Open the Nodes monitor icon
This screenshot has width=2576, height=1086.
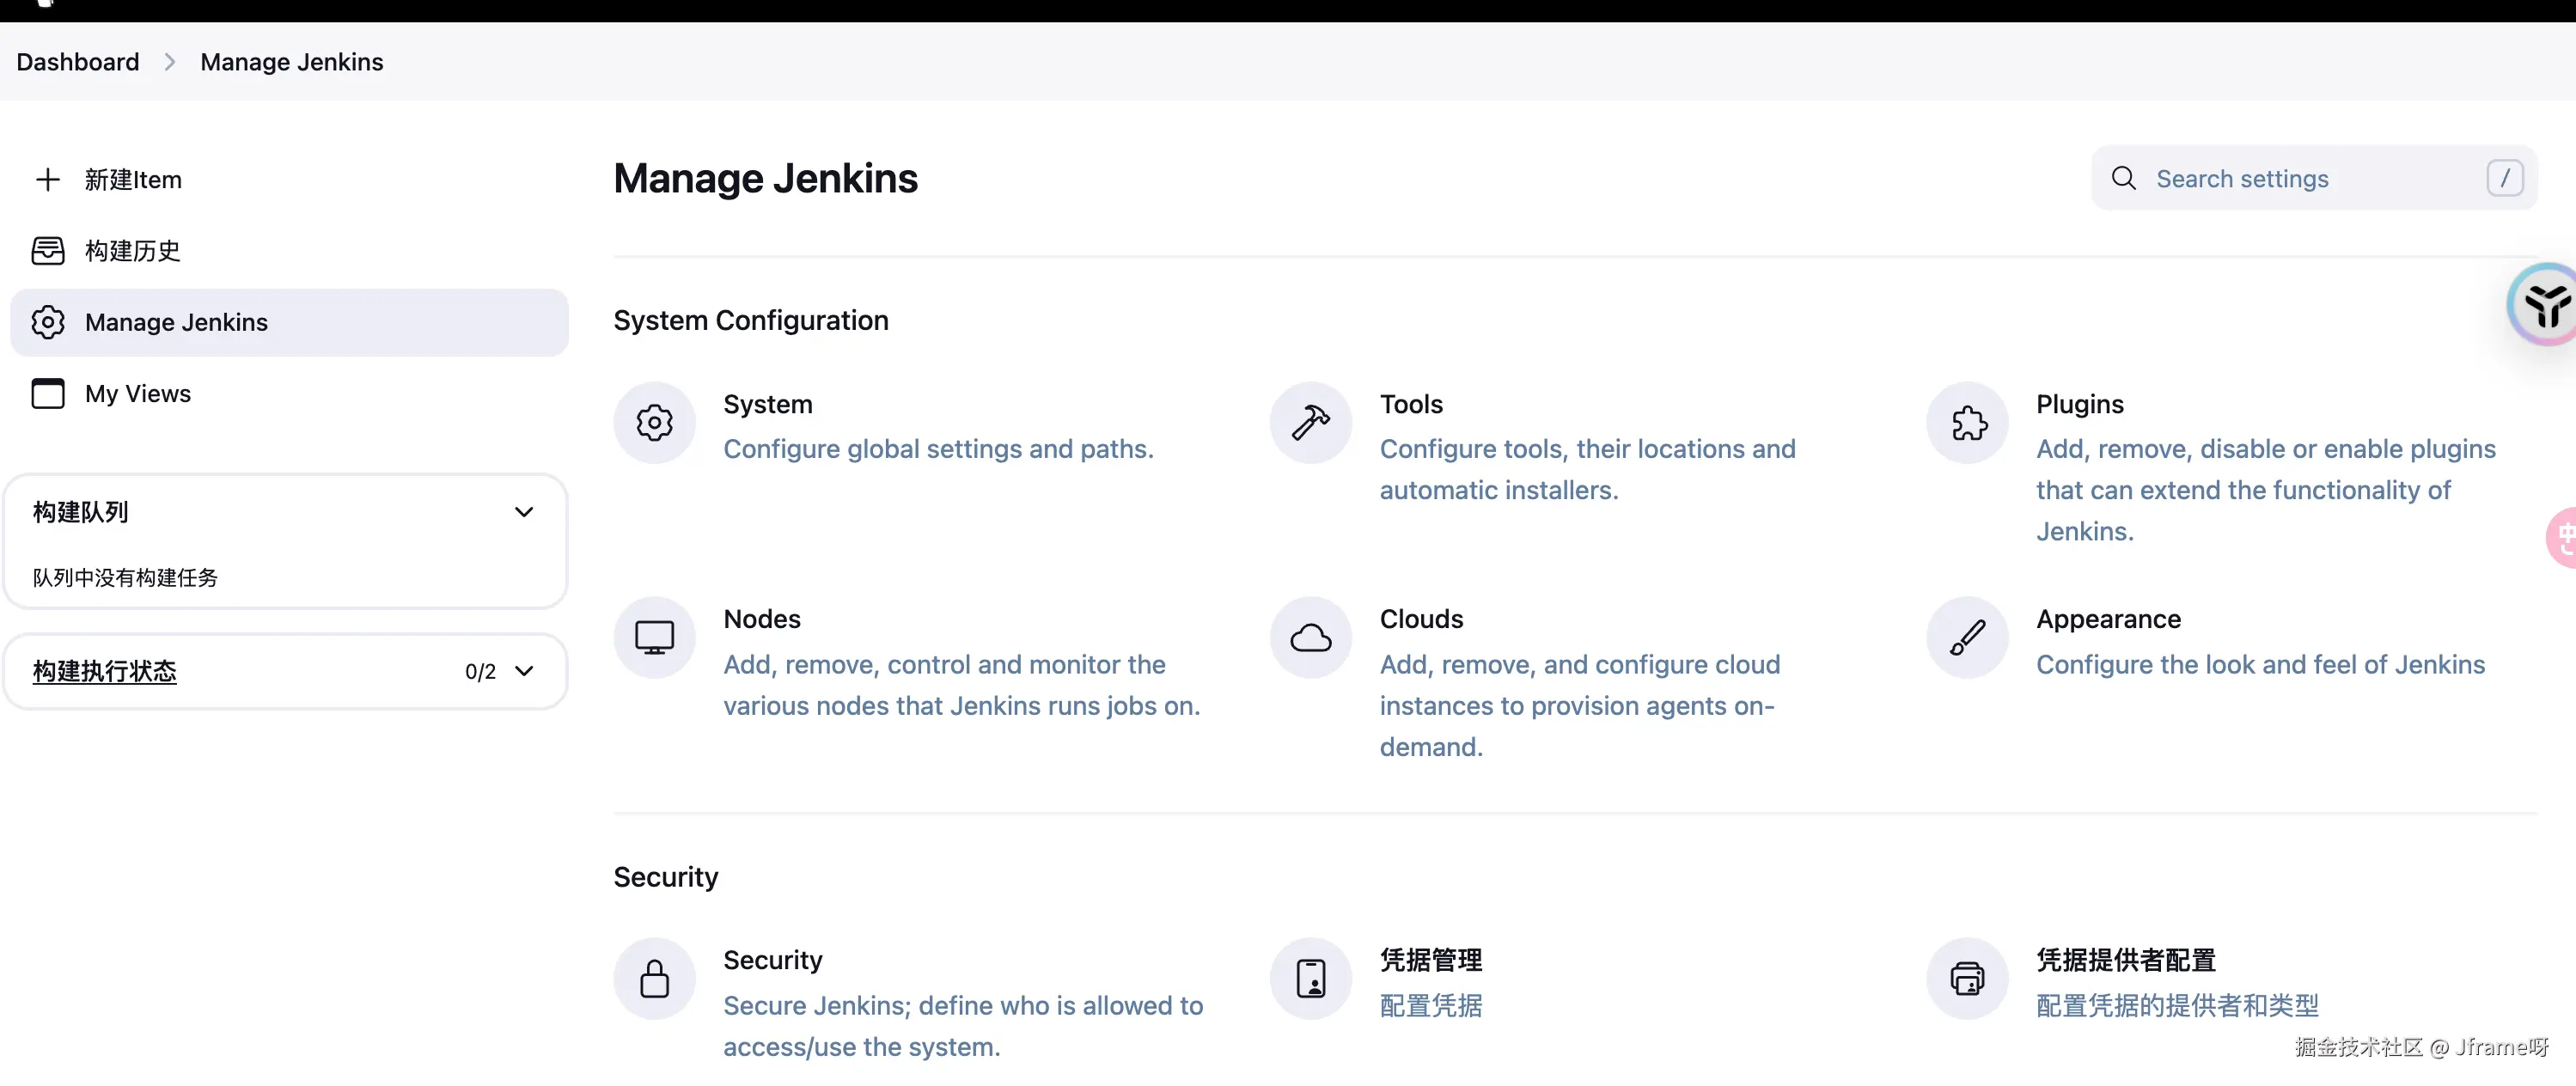pos(654,638)
